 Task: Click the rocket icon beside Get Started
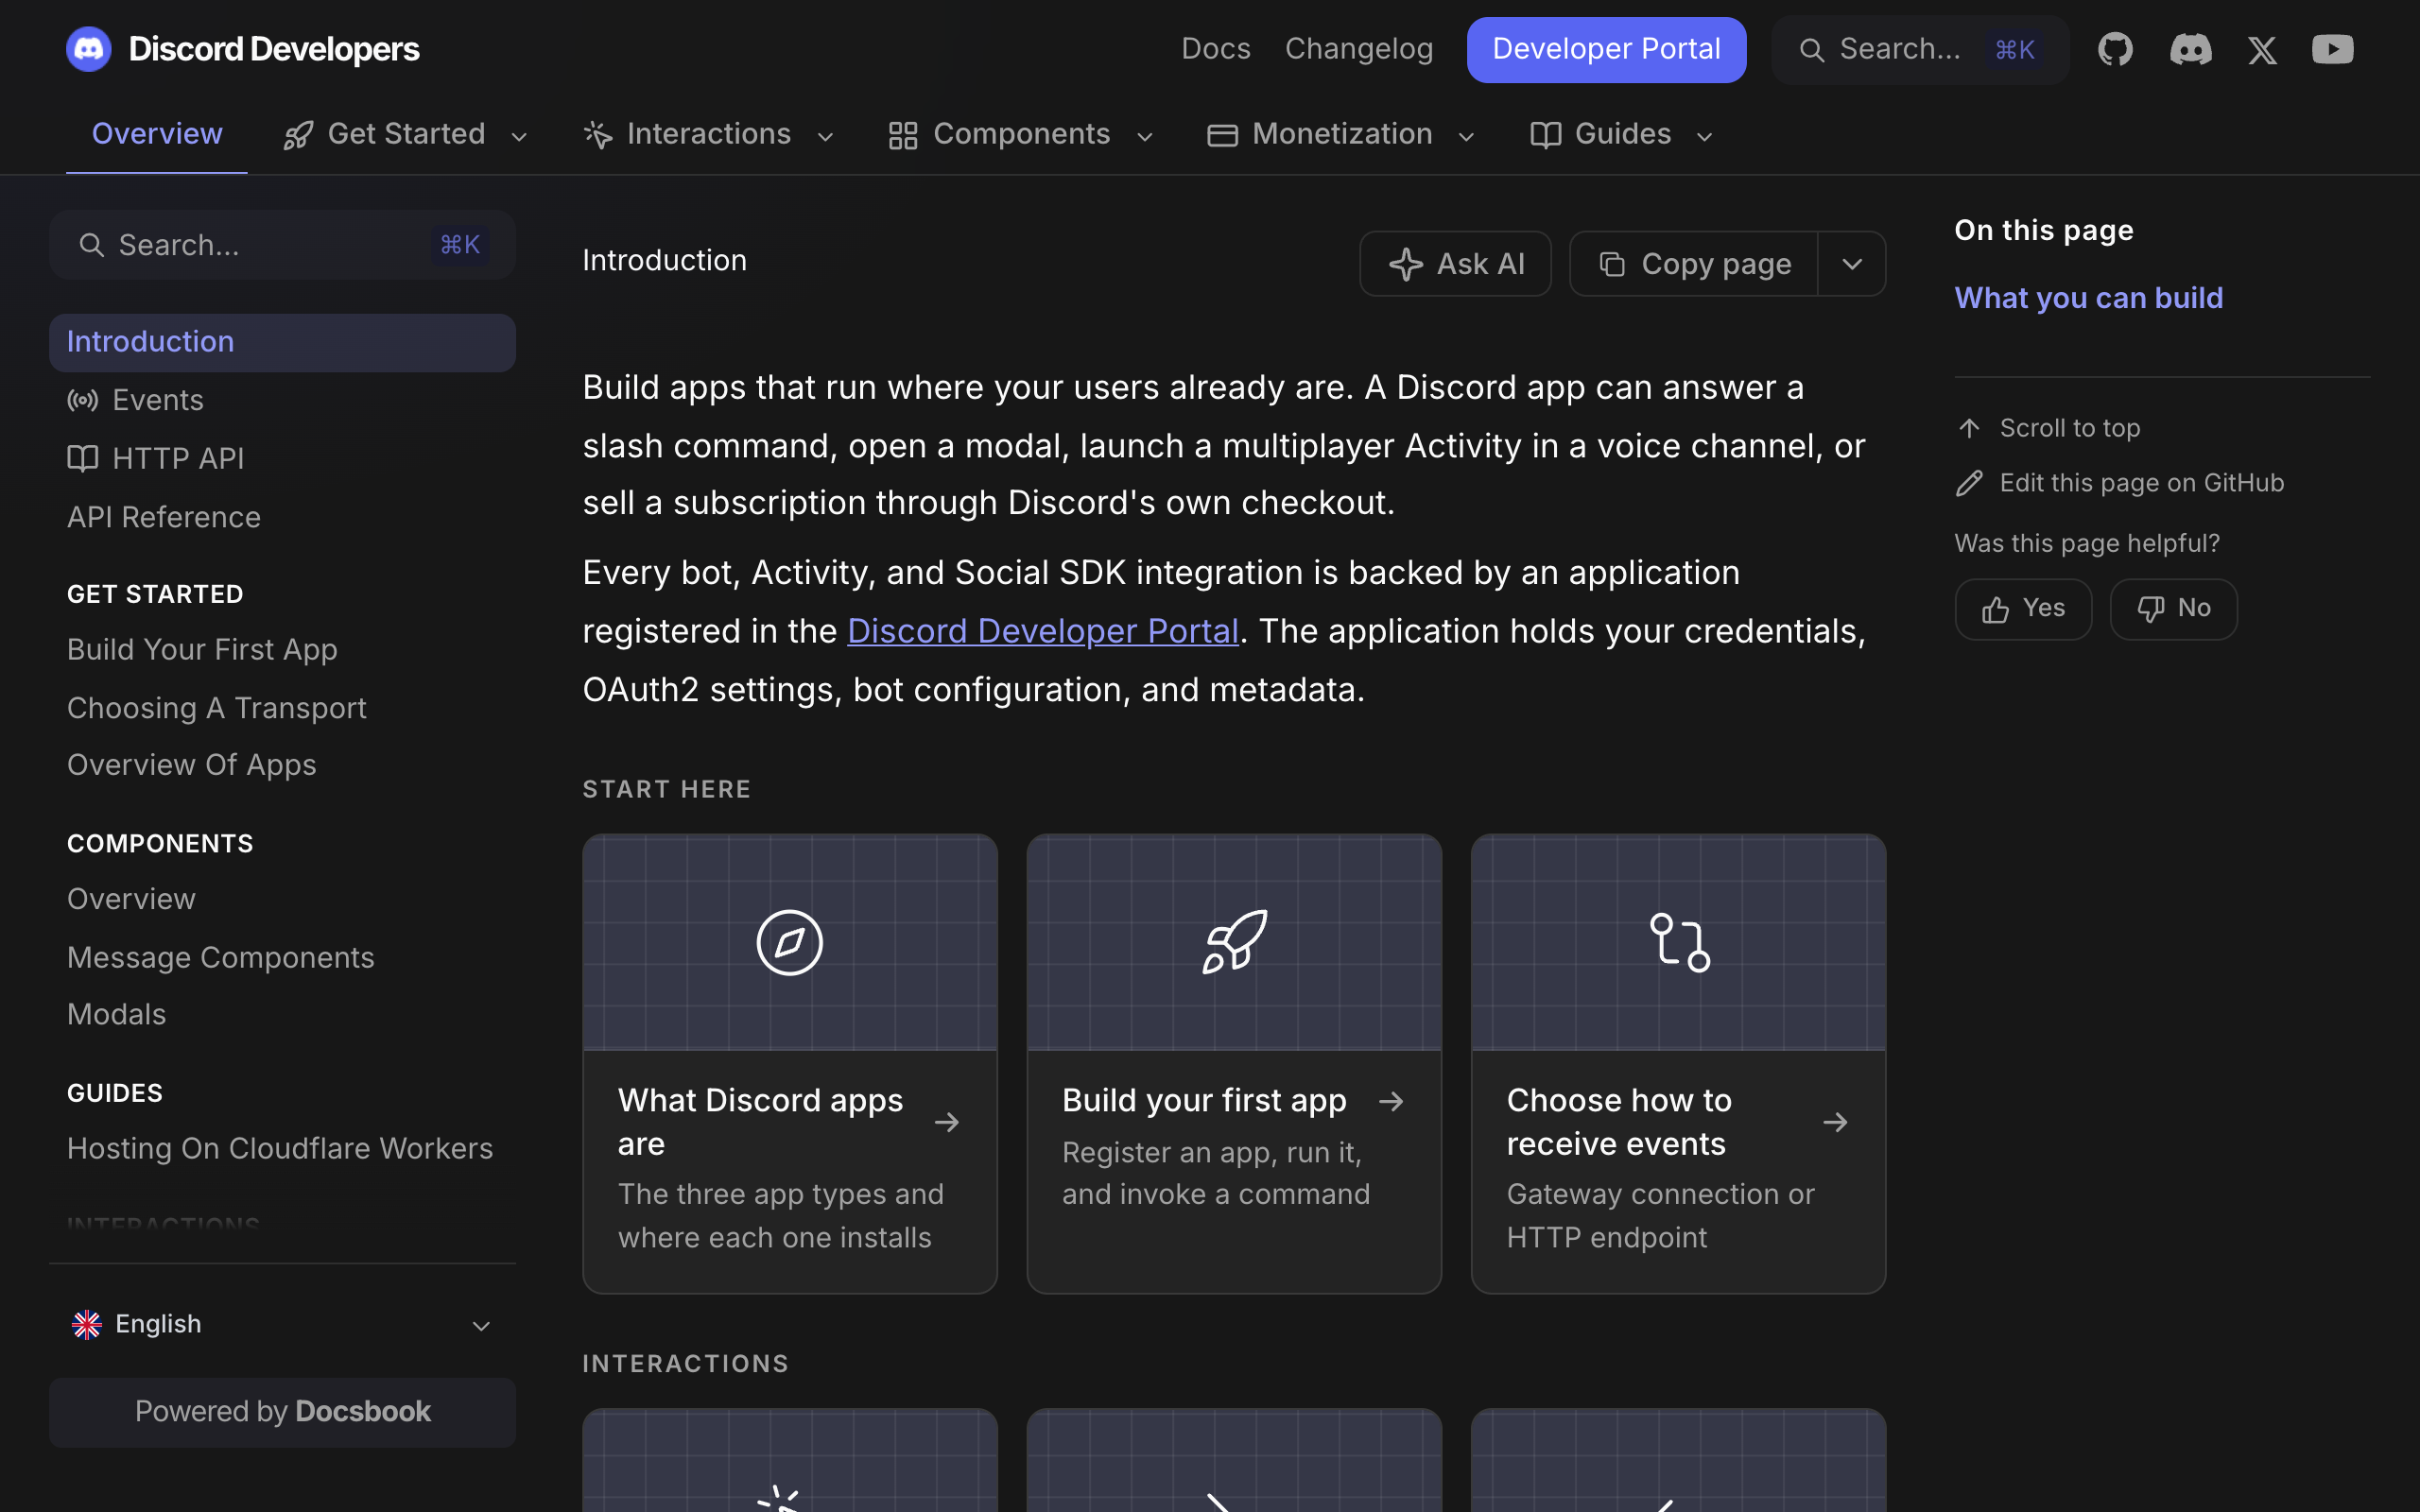298,135
